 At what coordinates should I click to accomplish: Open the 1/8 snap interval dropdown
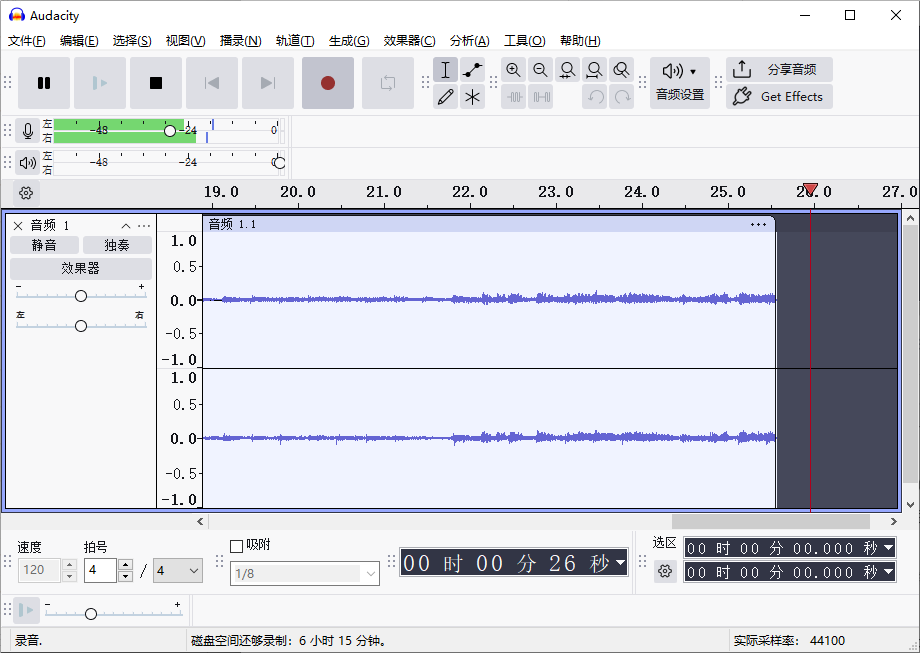point(305,573)
